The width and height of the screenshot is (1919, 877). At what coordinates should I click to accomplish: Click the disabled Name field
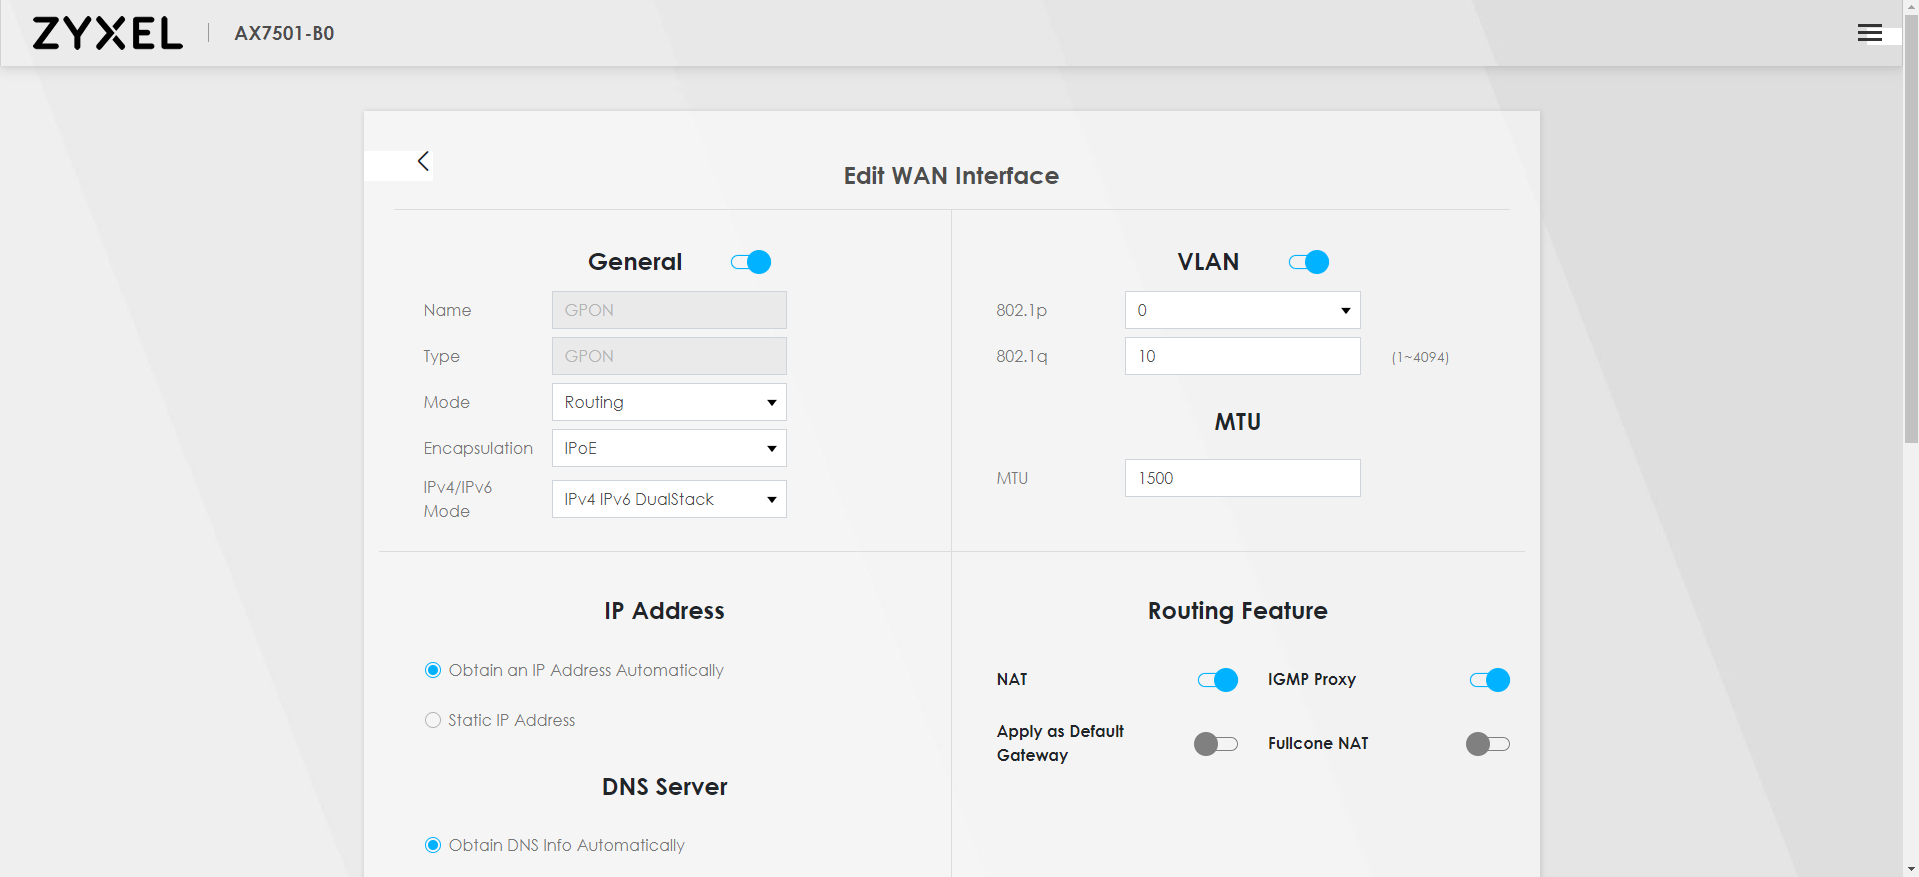point(669,310)
